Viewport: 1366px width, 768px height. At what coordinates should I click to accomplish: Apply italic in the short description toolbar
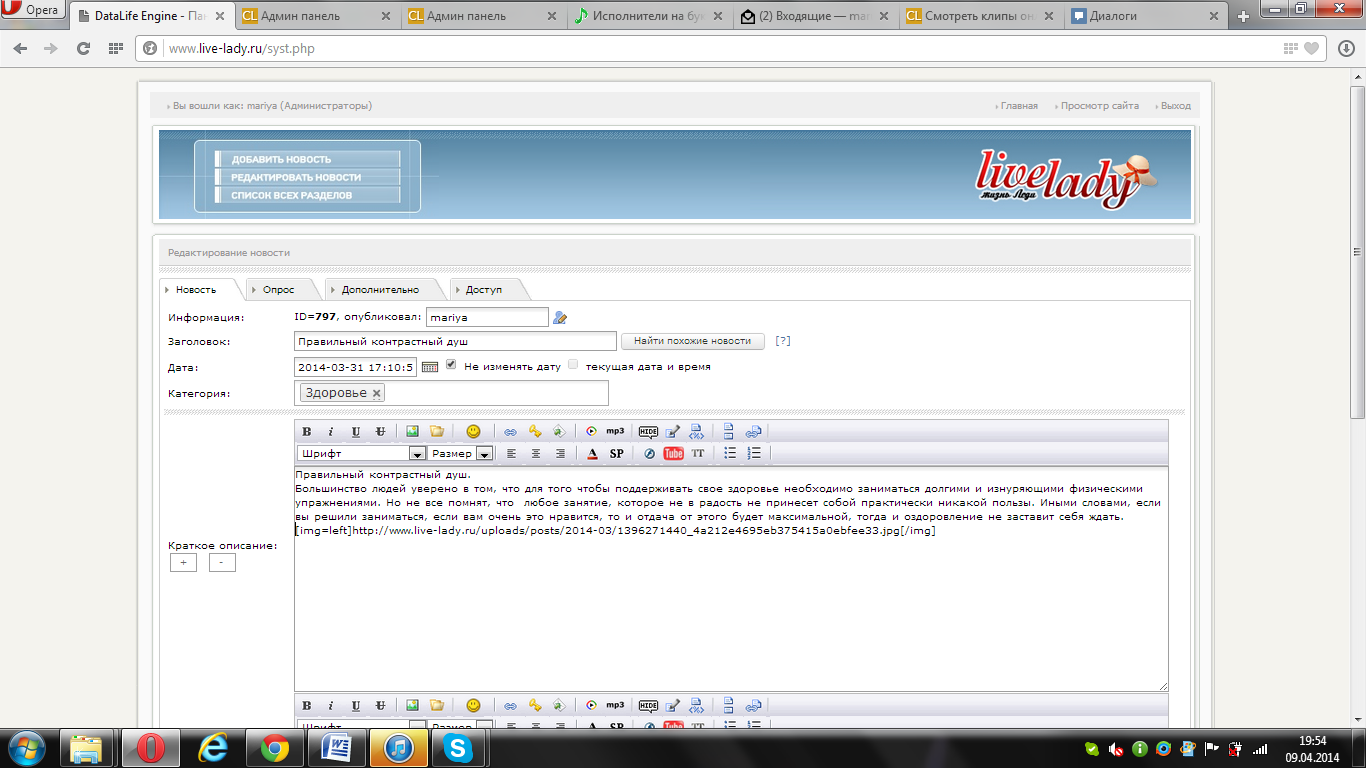(x=331, y=431)
